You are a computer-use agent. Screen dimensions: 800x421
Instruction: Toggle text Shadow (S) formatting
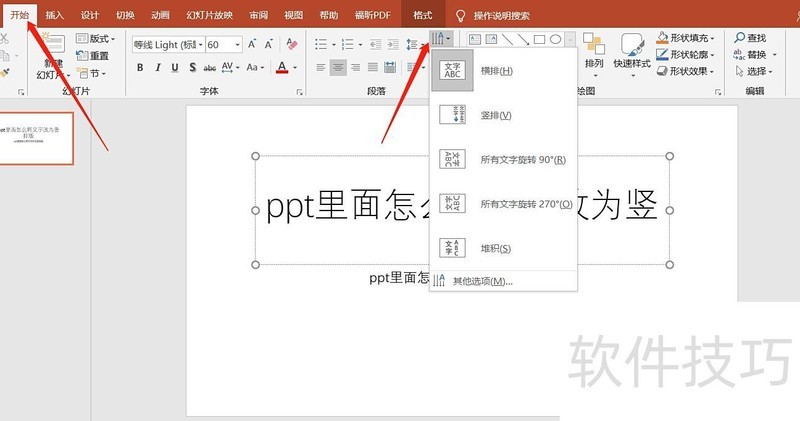click(x=192, y=67)
